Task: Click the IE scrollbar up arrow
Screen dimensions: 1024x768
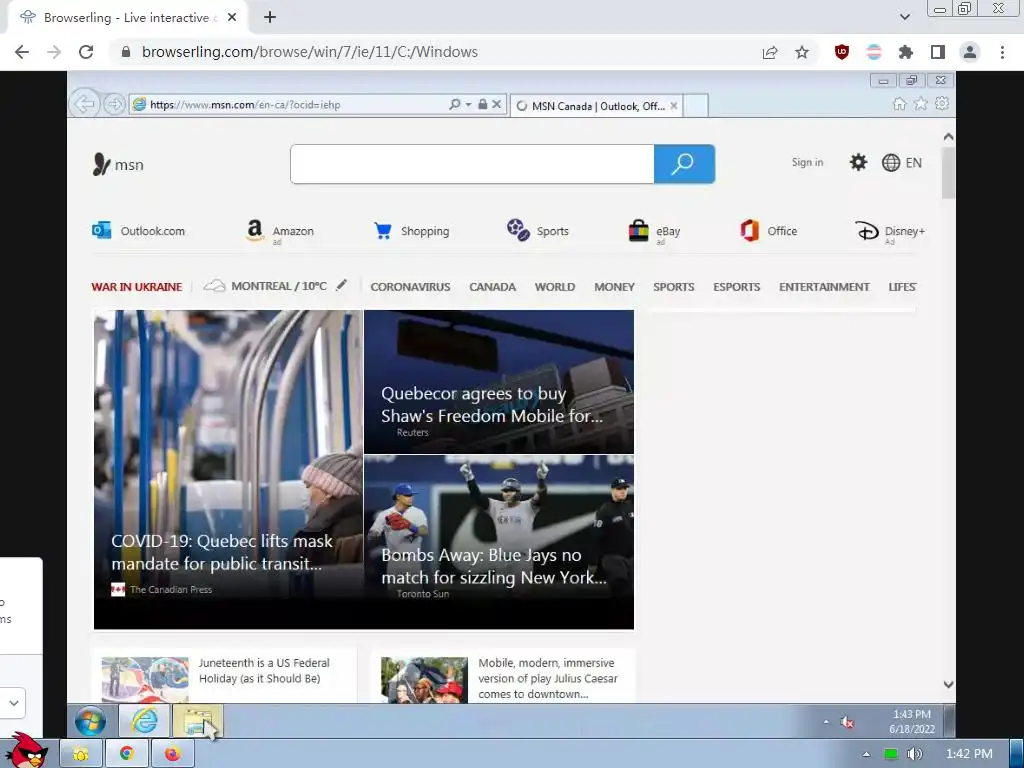Action: tap(948, 137)
